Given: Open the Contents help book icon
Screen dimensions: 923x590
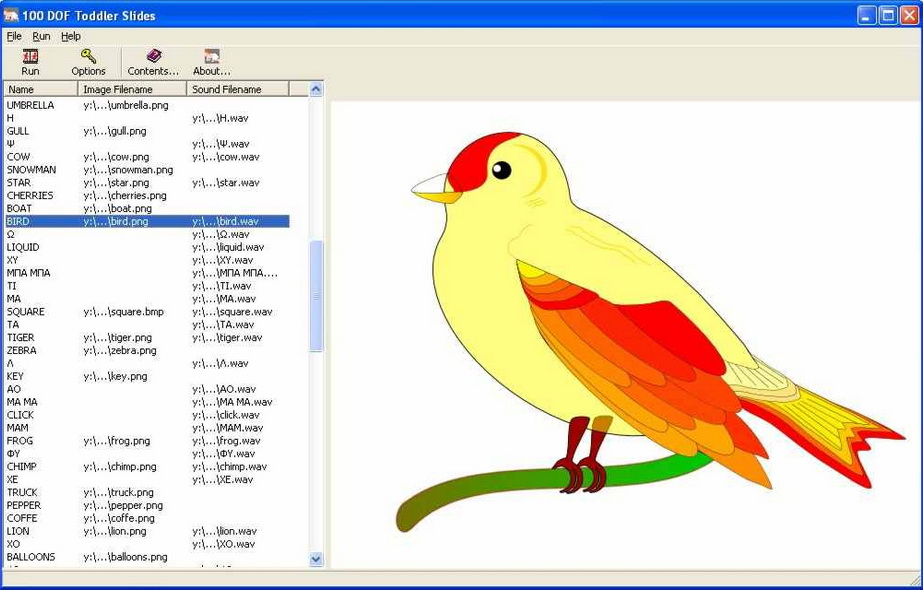Looking at the screenshot, I should point(153,62).
